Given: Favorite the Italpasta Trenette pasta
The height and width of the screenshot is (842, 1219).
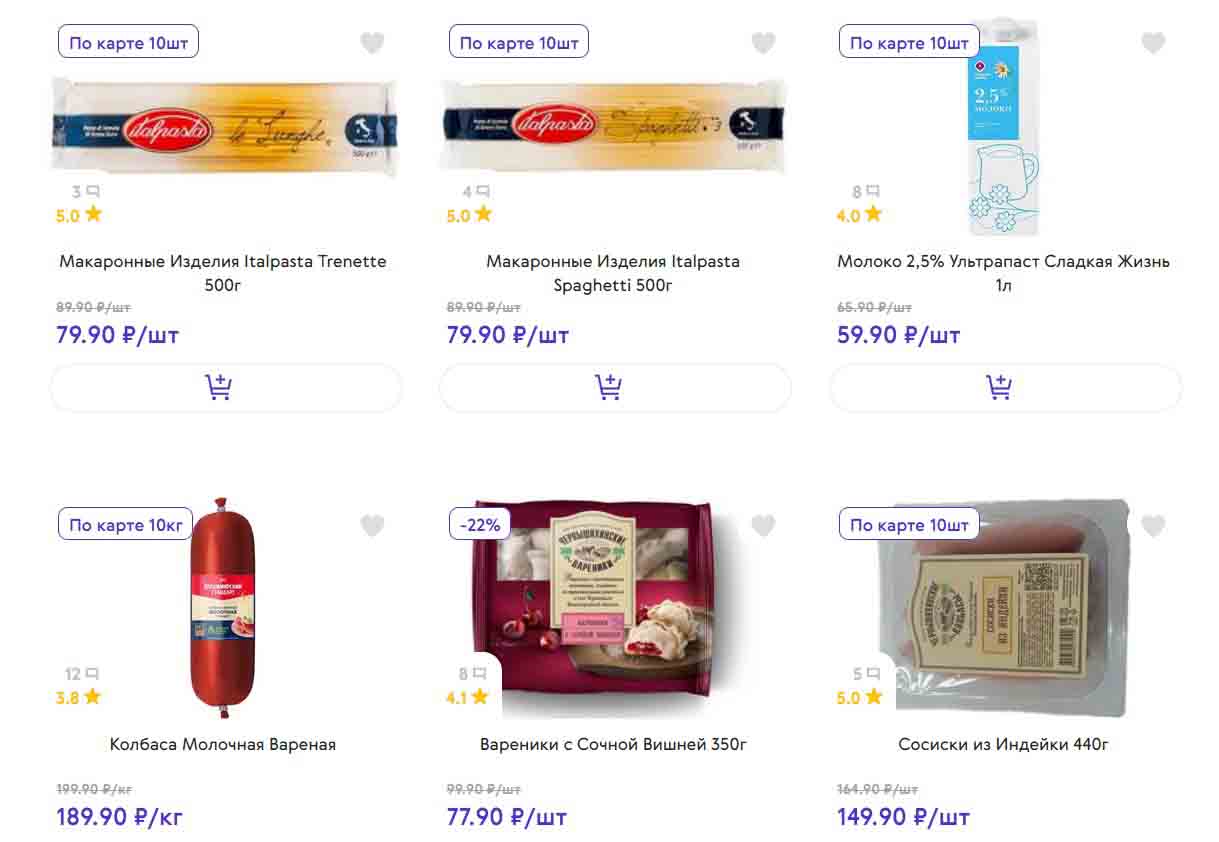Looking at the screenshot, I should [372, 43].
